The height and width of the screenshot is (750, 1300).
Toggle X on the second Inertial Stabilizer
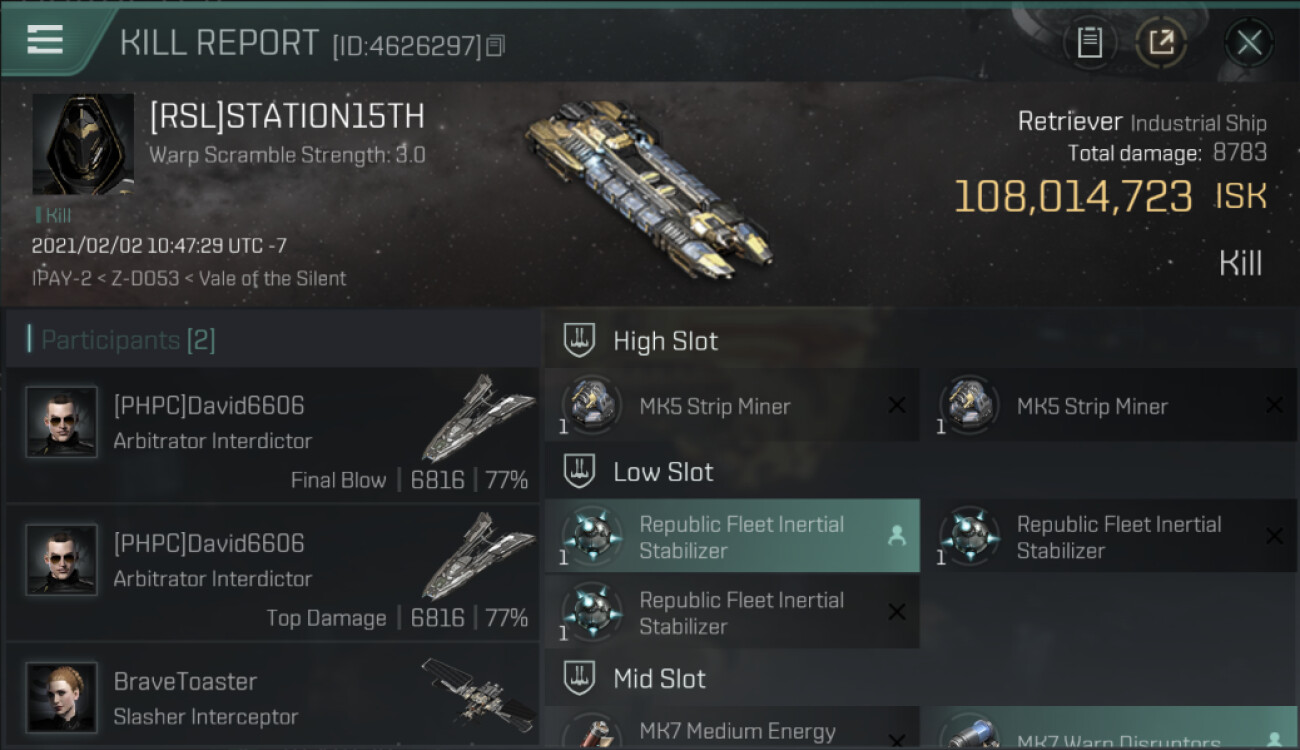1274,537
